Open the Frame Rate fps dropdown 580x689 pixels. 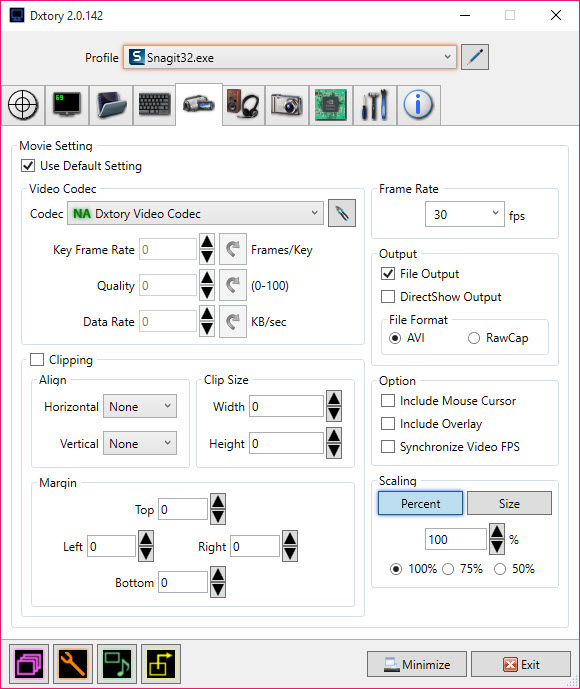click(x=464, y=214)
